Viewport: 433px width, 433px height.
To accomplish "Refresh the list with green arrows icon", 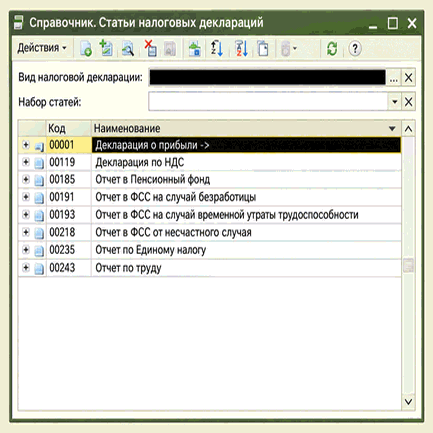I will click(x=332, y=49).
